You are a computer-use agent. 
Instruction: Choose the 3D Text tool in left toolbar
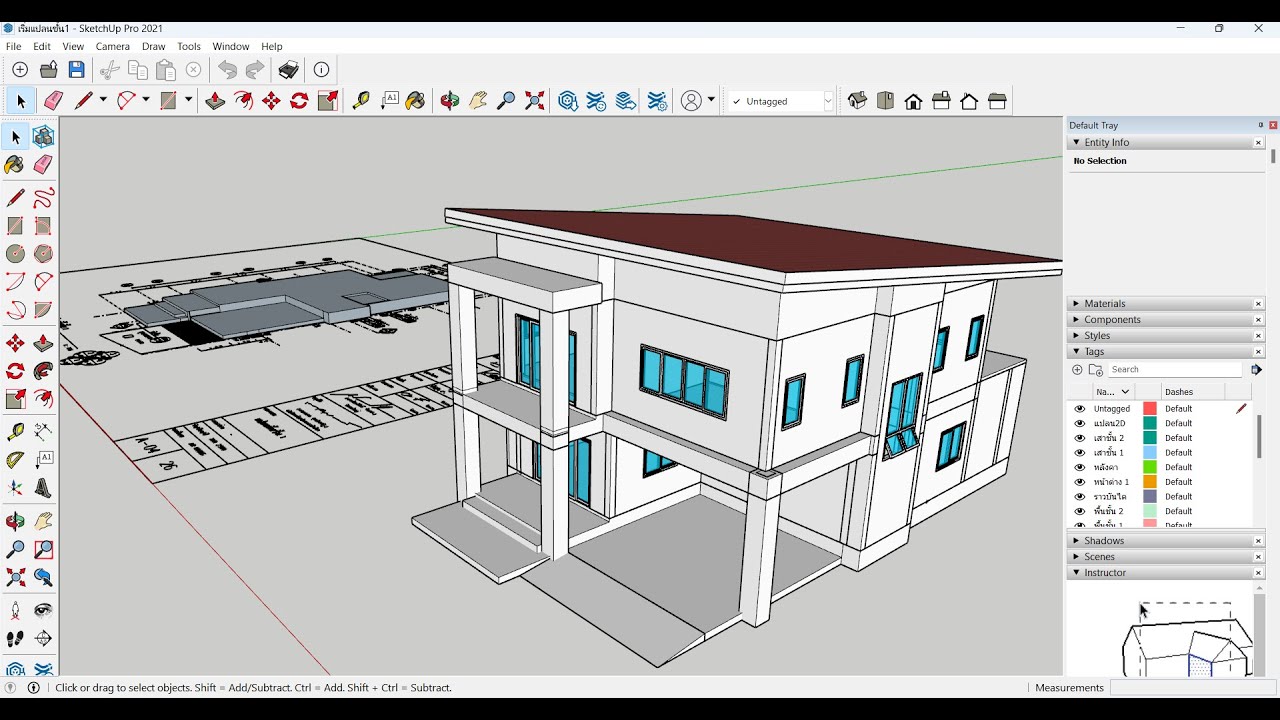[43, 488]
